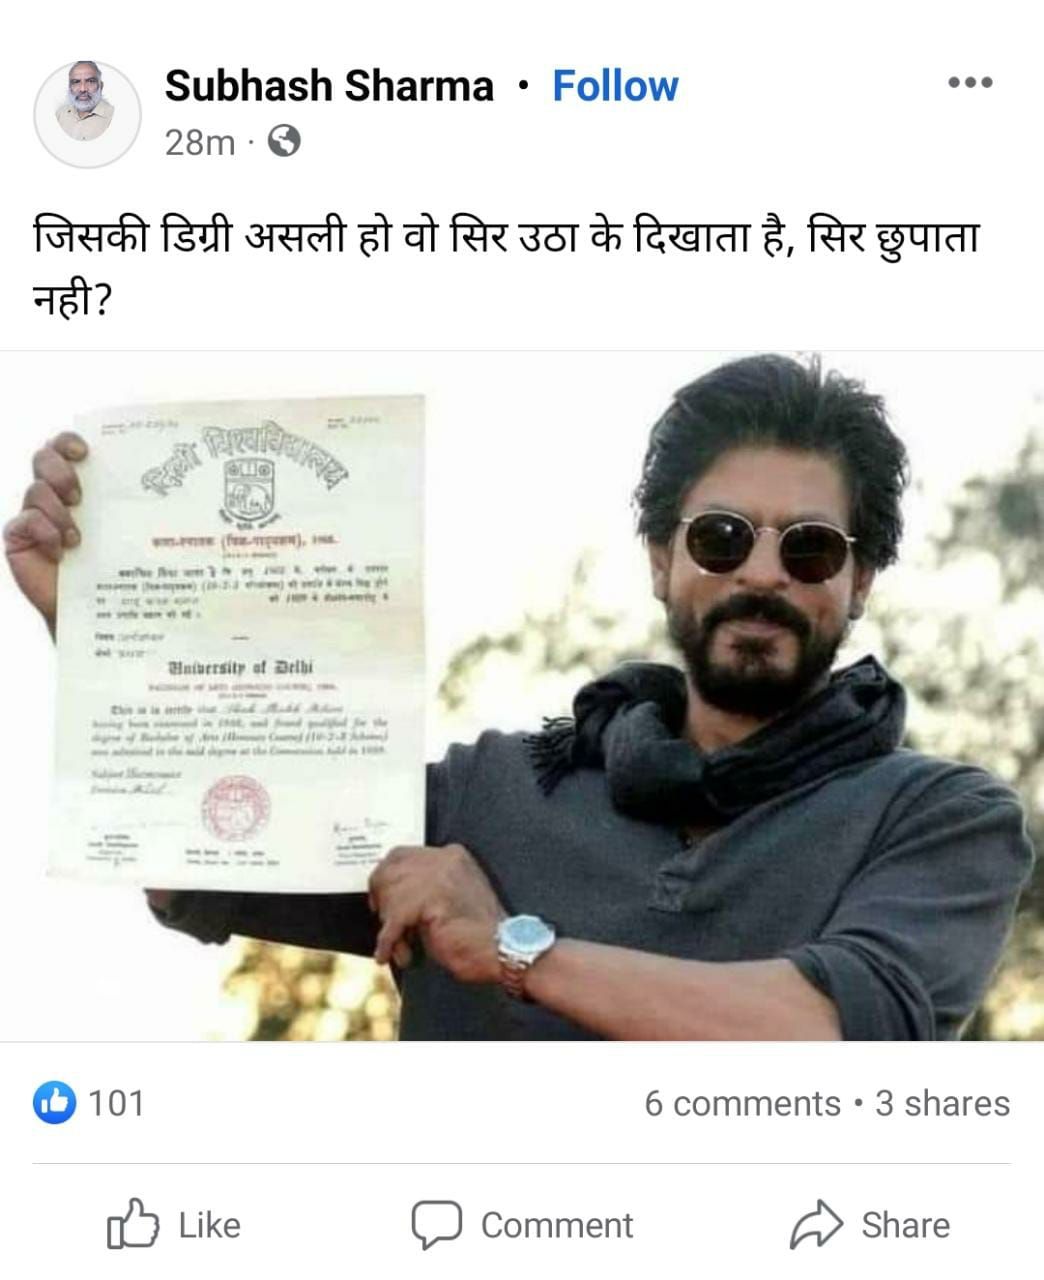
Task: Open the 28m timestamp link
Action: click(199, 142)
